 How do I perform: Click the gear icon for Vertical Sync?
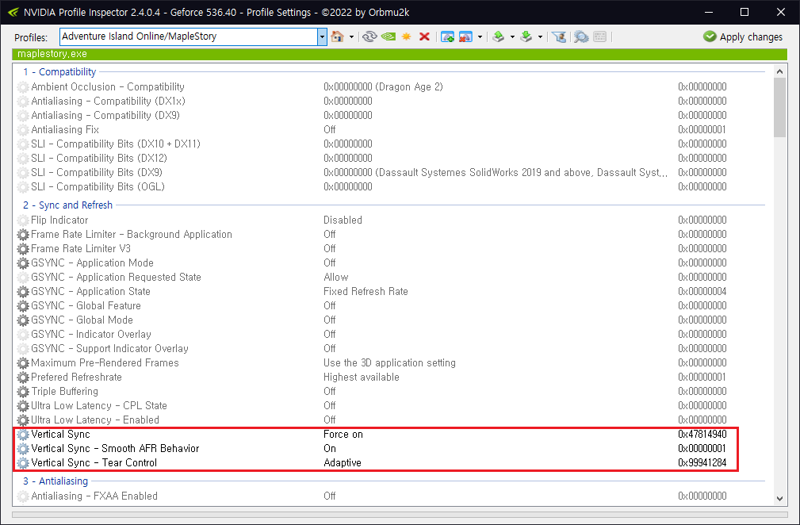[x=23, y=435]
